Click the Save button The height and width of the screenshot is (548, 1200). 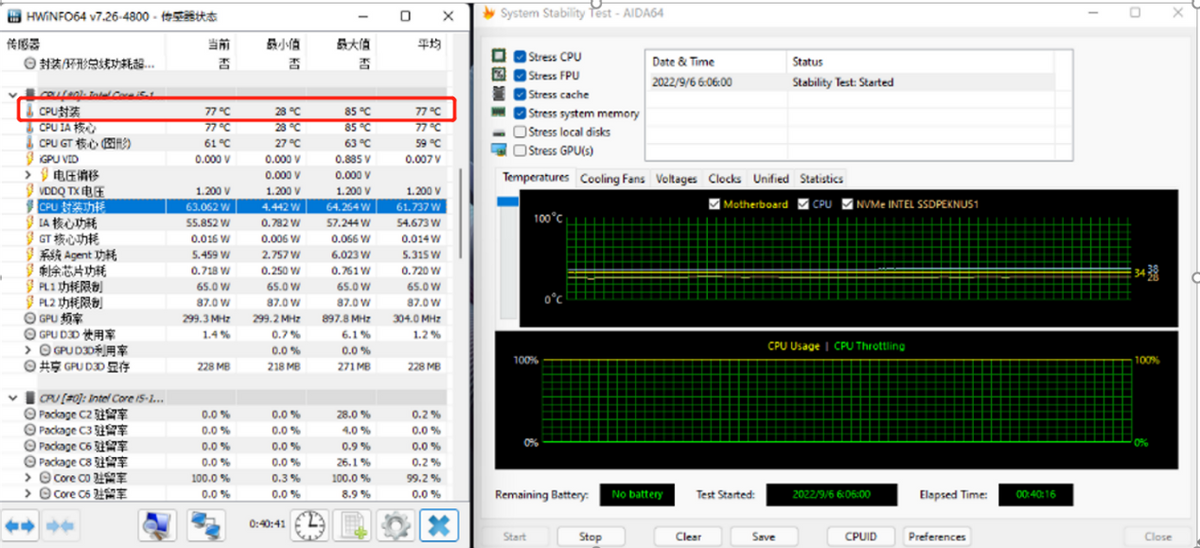(x=763, y=536)
